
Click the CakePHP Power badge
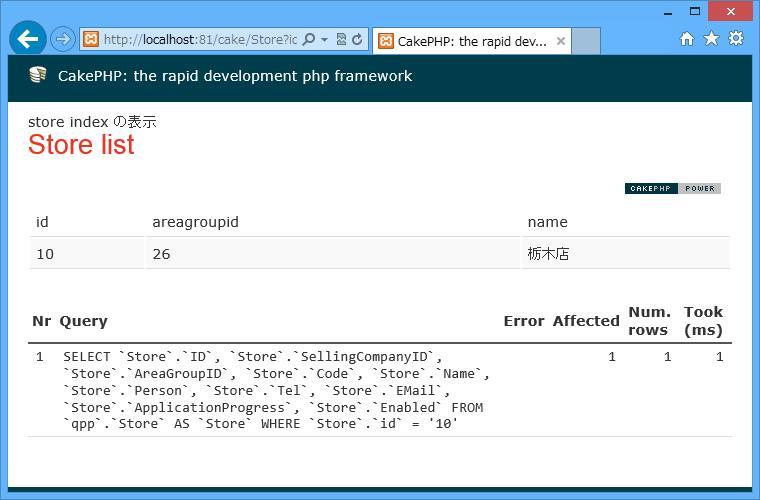(672, 188)
